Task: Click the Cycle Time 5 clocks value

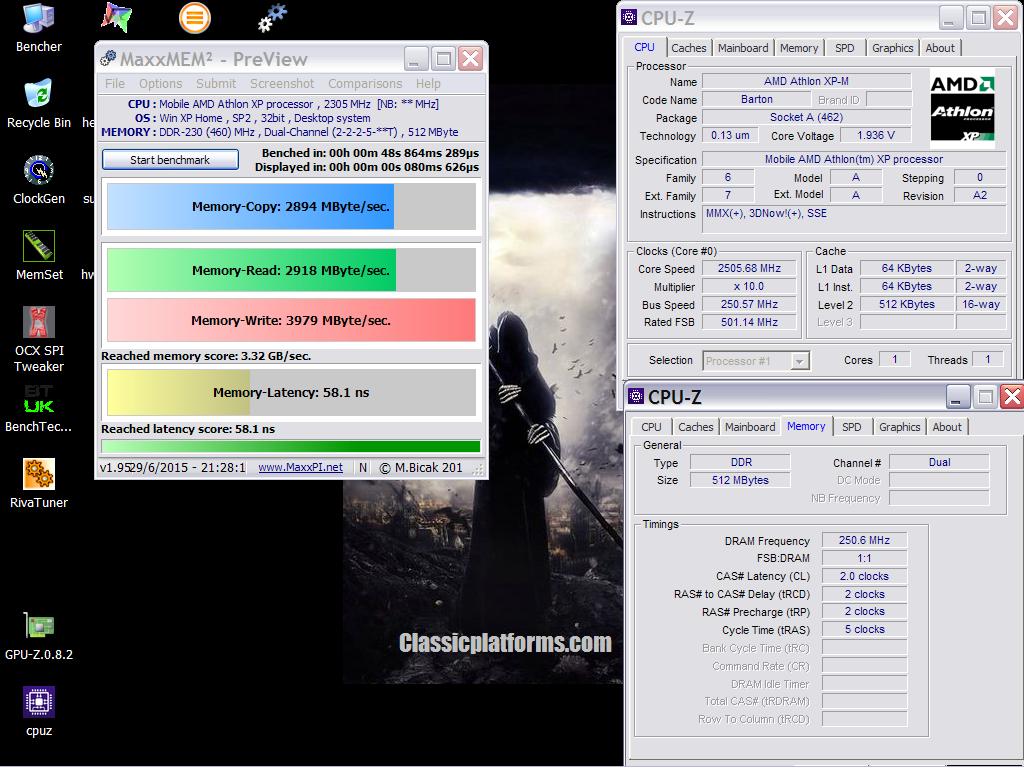Action: [864, 630]
